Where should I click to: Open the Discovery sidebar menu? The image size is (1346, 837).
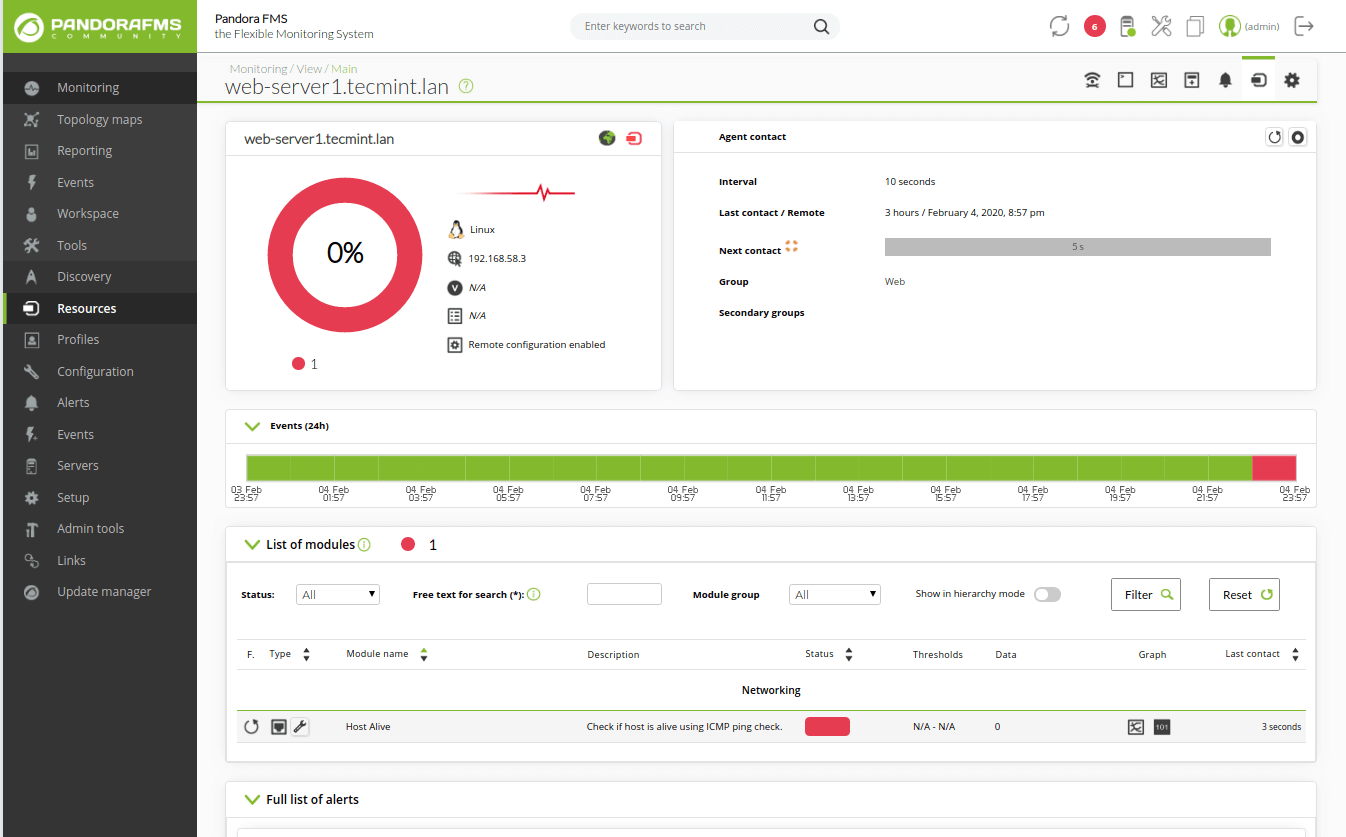100,277
